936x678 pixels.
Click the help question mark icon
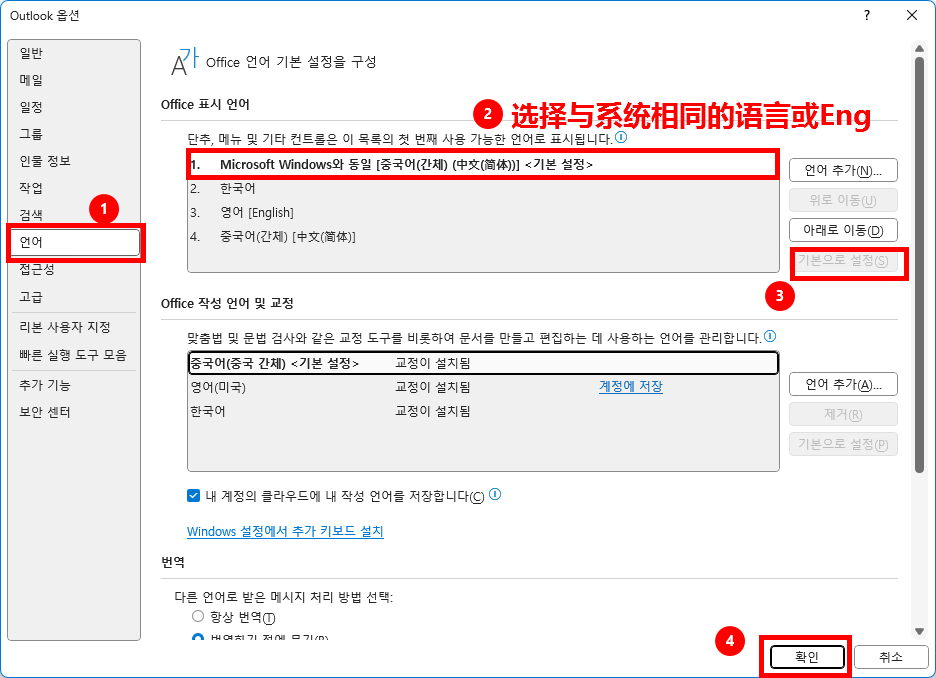[x=867, y=16]
